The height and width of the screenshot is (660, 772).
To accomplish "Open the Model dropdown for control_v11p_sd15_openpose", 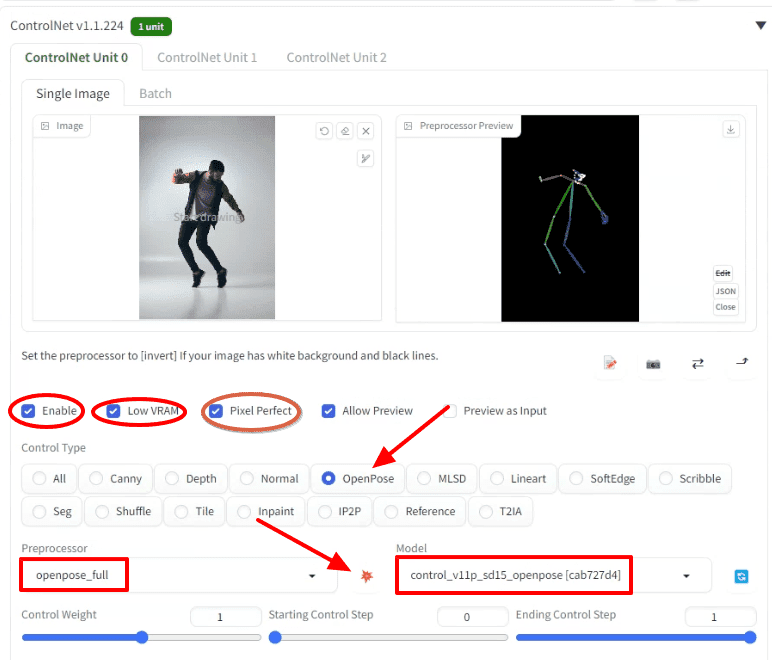I will point(553,576).
